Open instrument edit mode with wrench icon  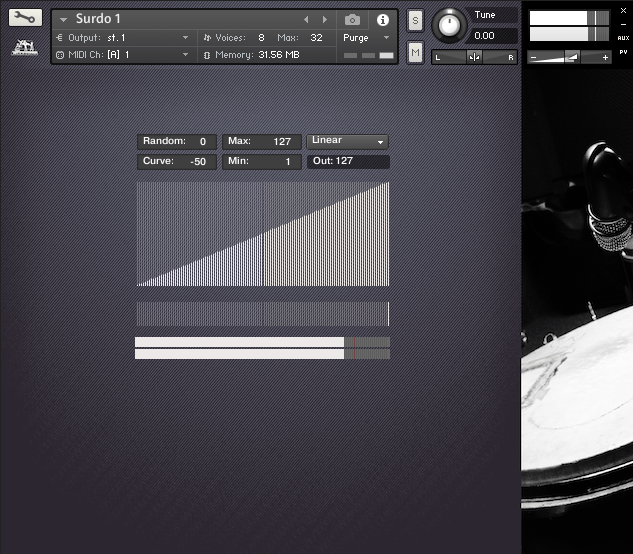[x=25, y=17]
